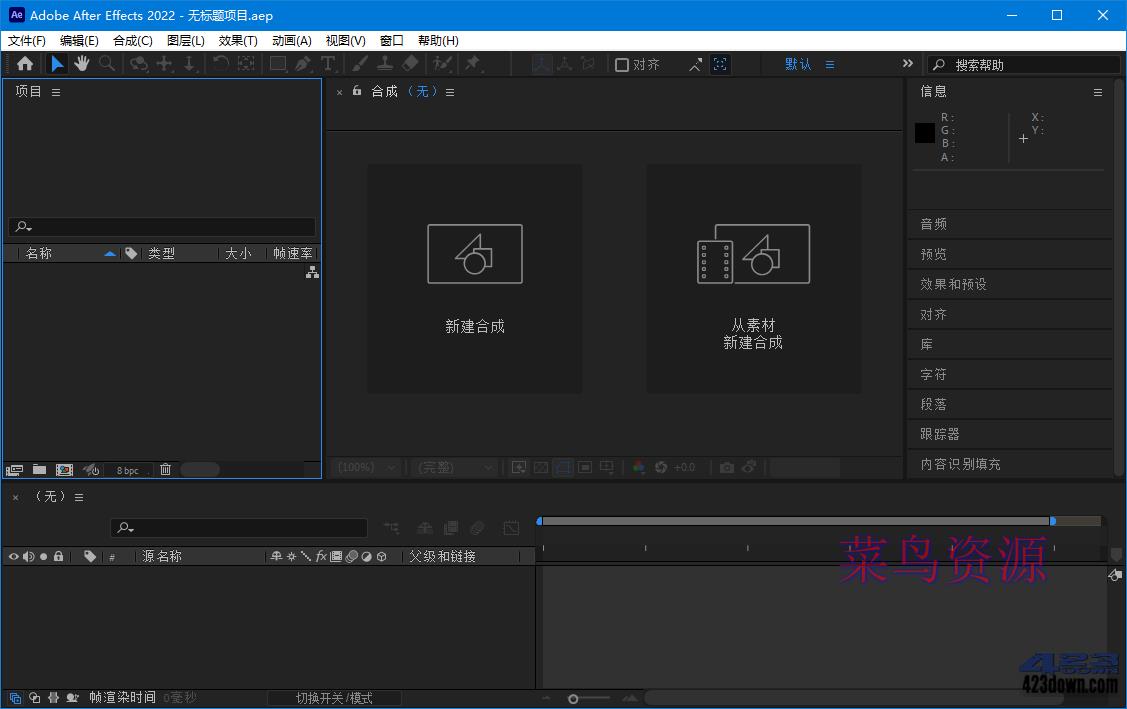
Task: Select the Clone Stamp tool
Action: pyautogui.click(x=383, y=63)
